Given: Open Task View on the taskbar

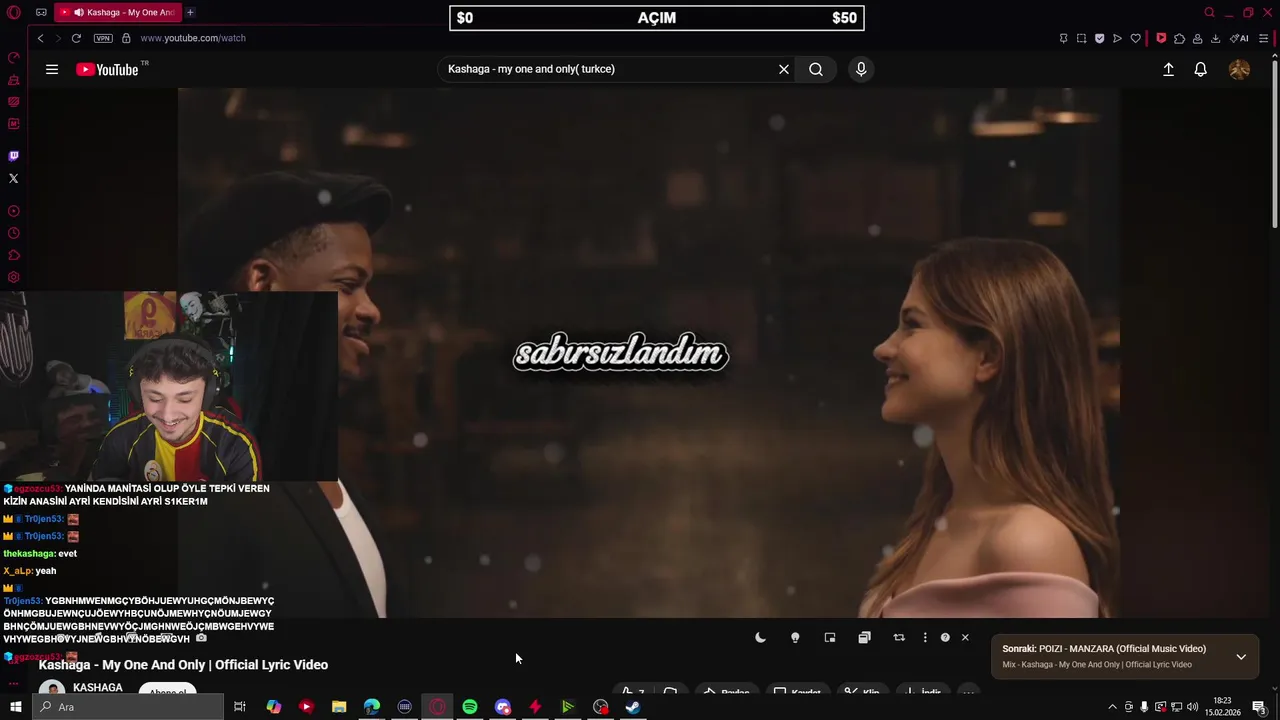Looking at the screenshot, I should [240, 707].
